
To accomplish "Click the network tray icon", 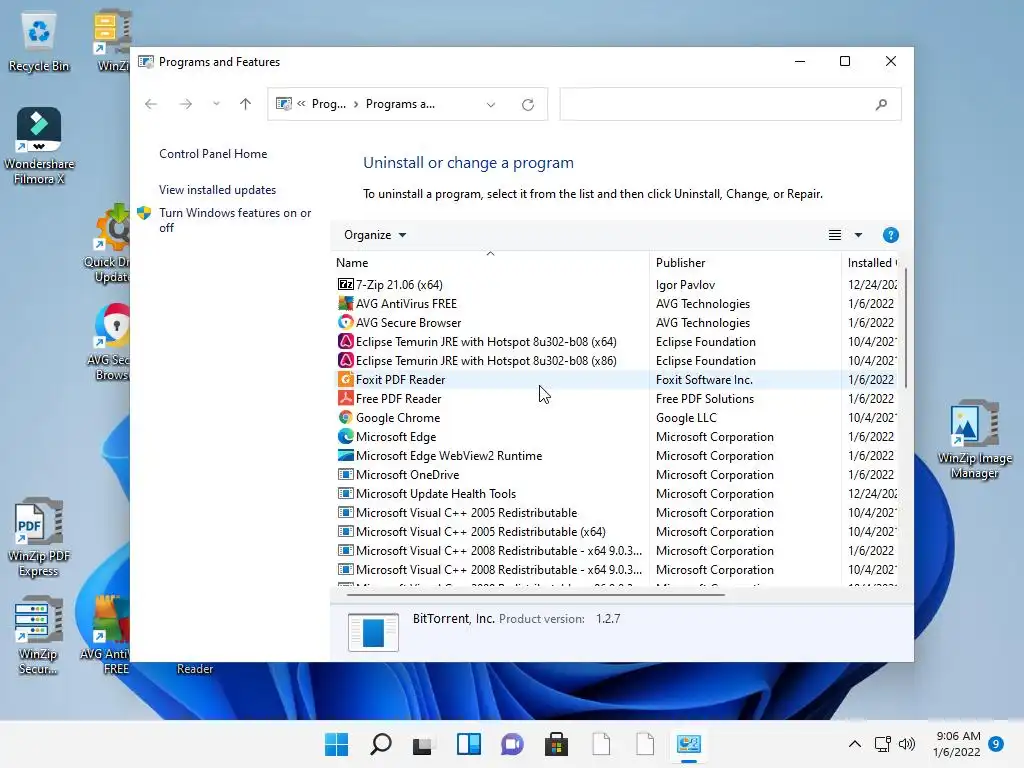I will [882, 744].
